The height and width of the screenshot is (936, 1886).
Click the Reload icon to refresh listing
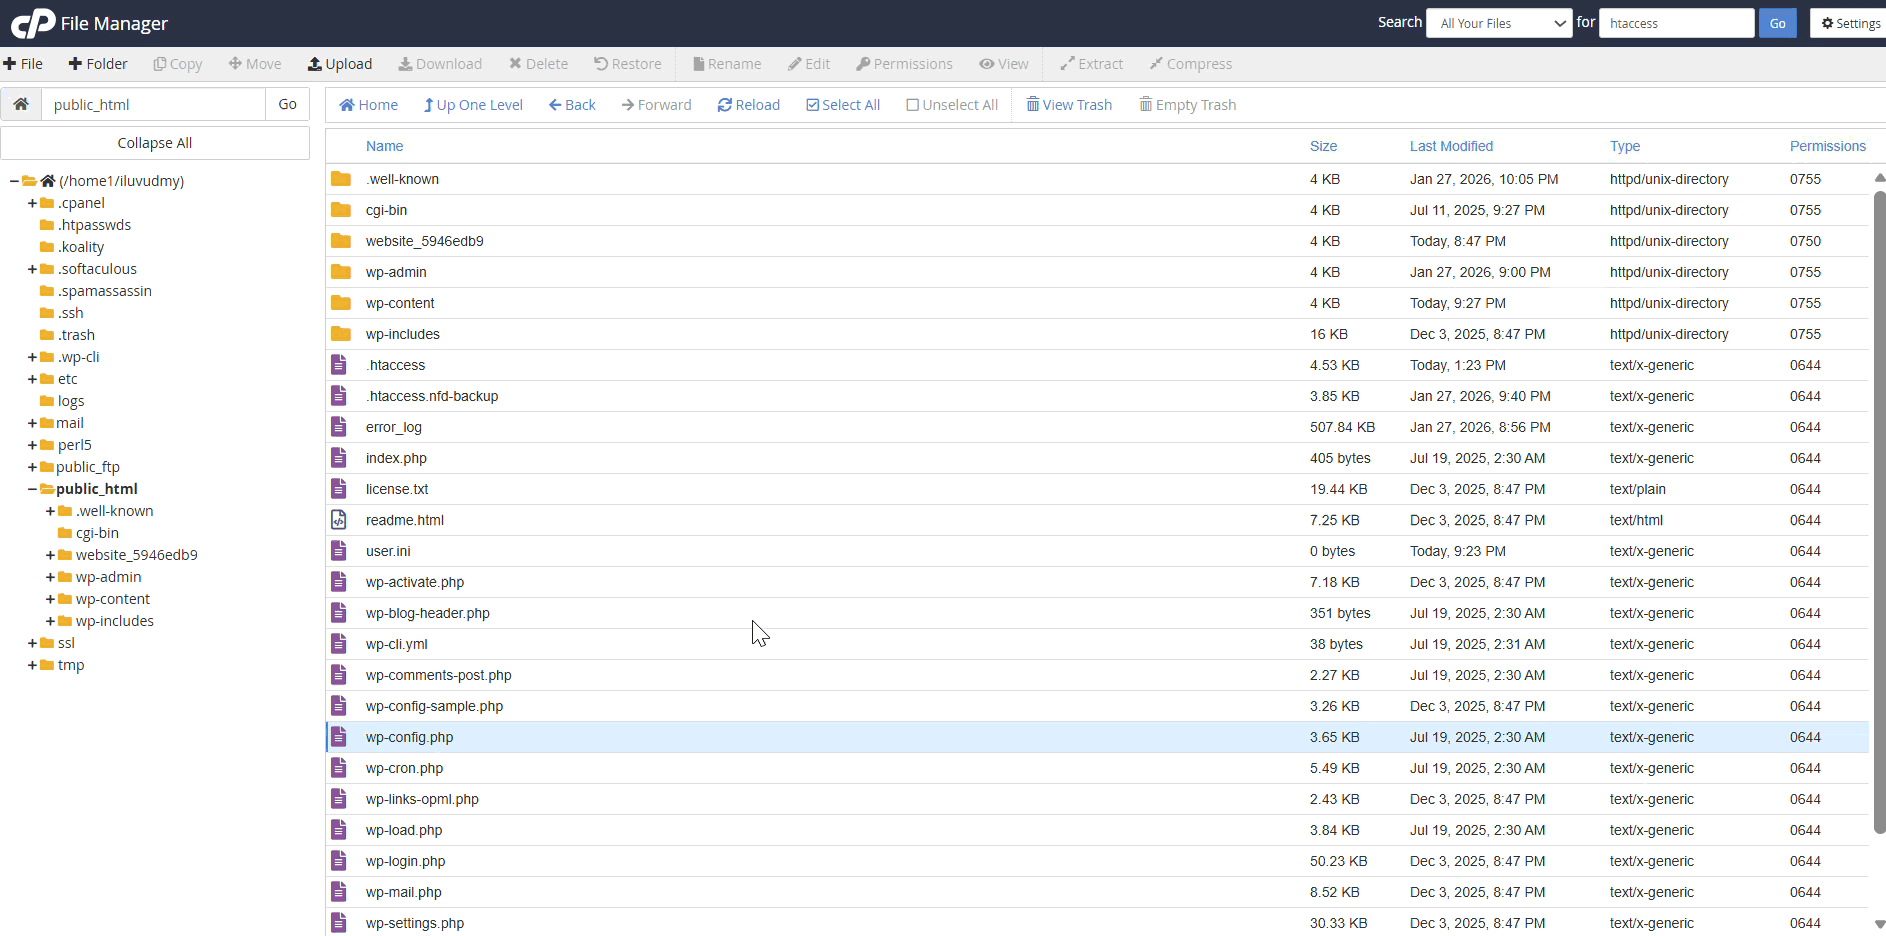pyautogui.click(x=749, y=104)
